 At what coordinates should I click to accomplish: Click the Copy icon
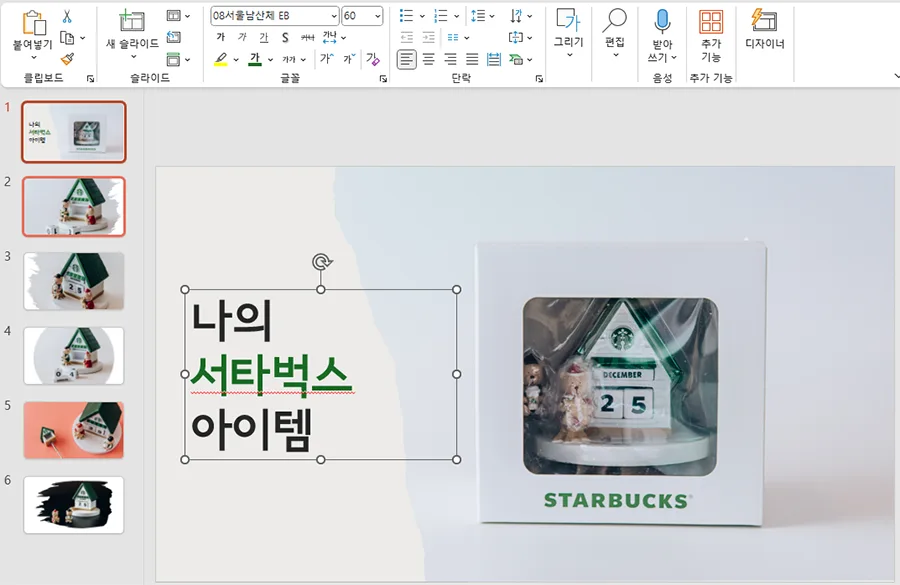point(69,35)
